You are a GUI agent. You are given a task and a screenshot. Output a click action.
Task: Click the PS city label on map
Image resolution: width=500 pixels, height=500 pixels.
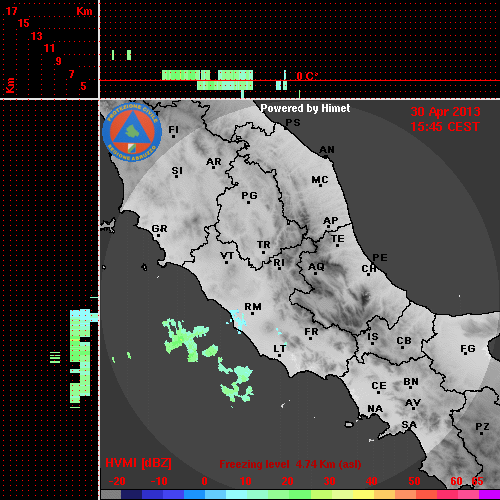pyautogui.click(x=293, y=123)
